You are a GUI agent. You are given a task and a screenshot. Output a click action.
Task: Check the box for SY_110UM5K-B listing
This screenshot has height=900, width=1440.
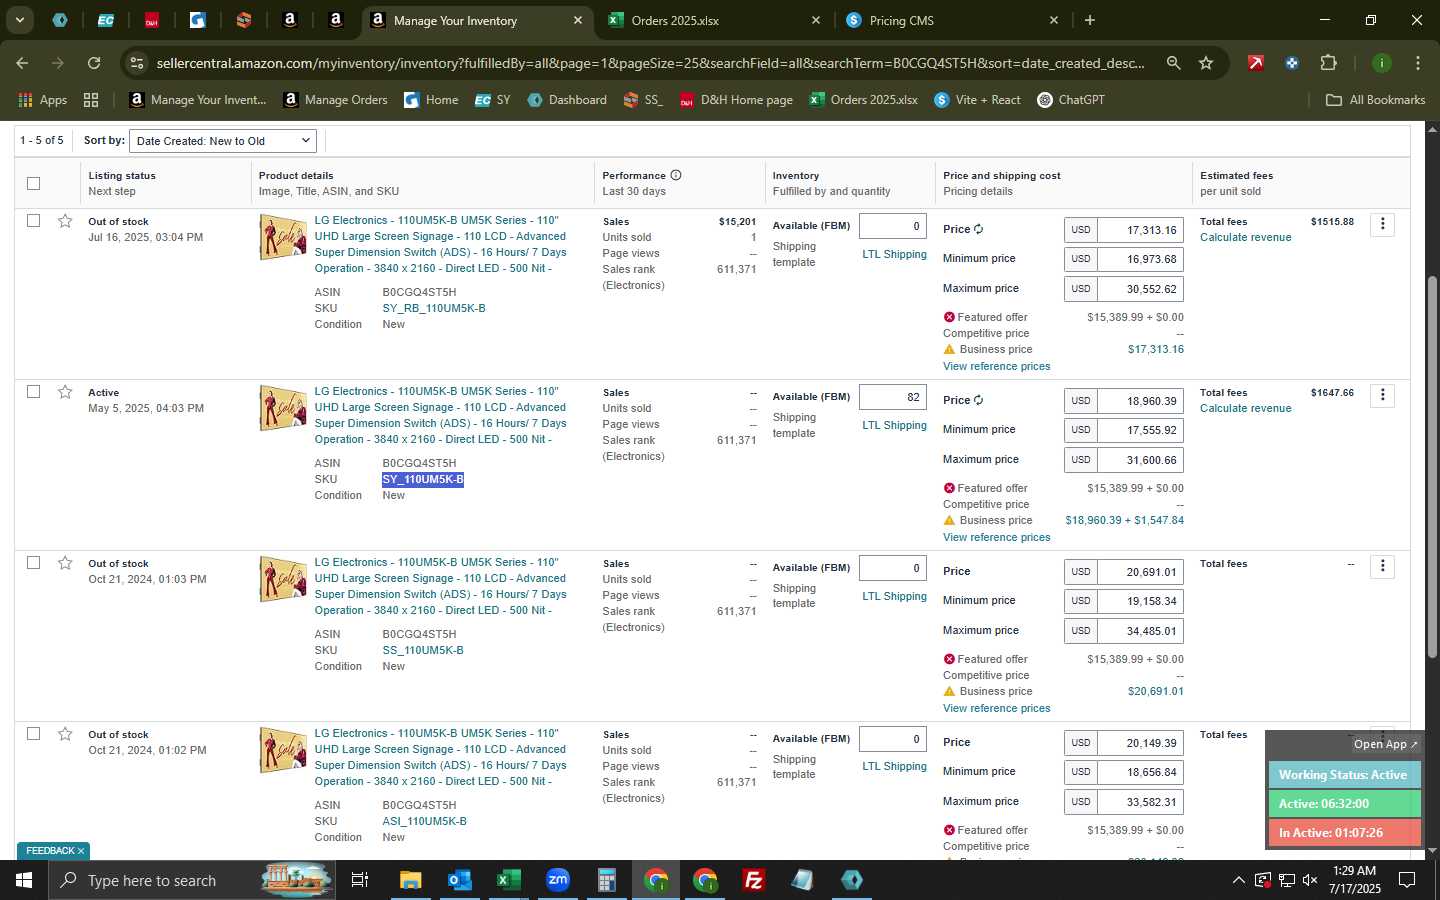pos(33,391)
